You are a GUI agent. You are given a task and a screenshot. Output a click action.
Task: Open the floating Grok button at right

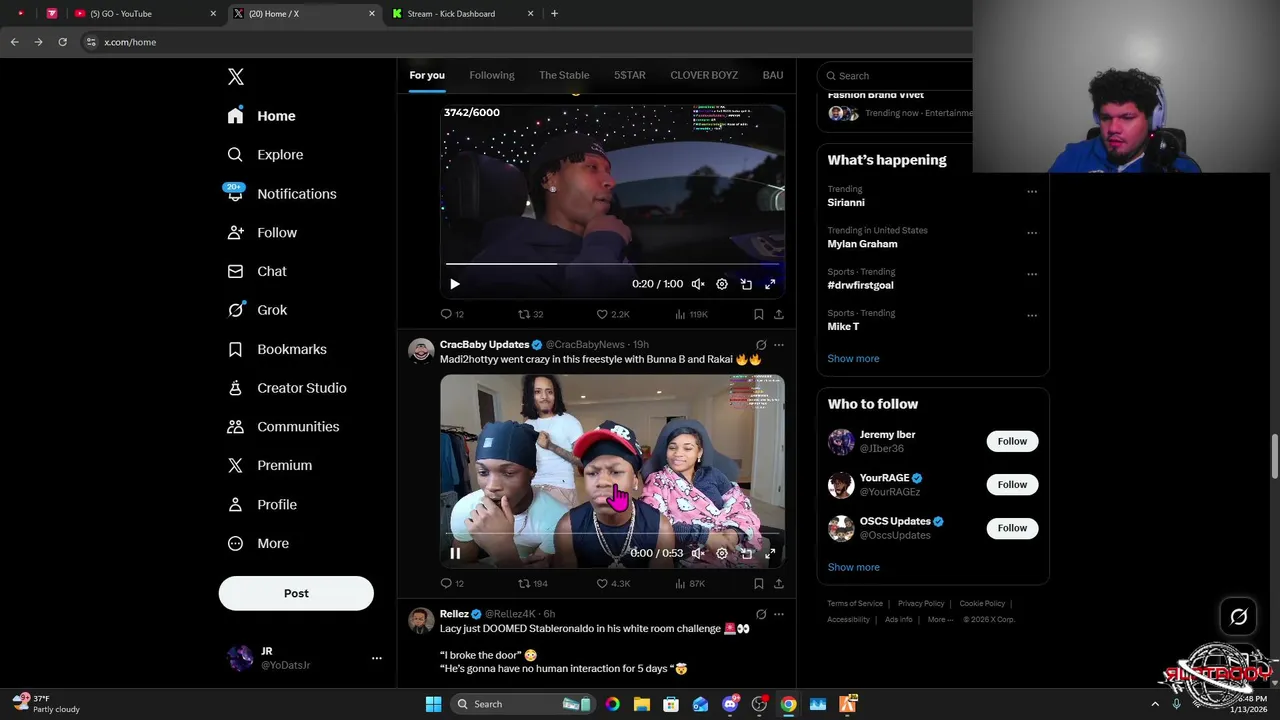(x=1238, y=617)
